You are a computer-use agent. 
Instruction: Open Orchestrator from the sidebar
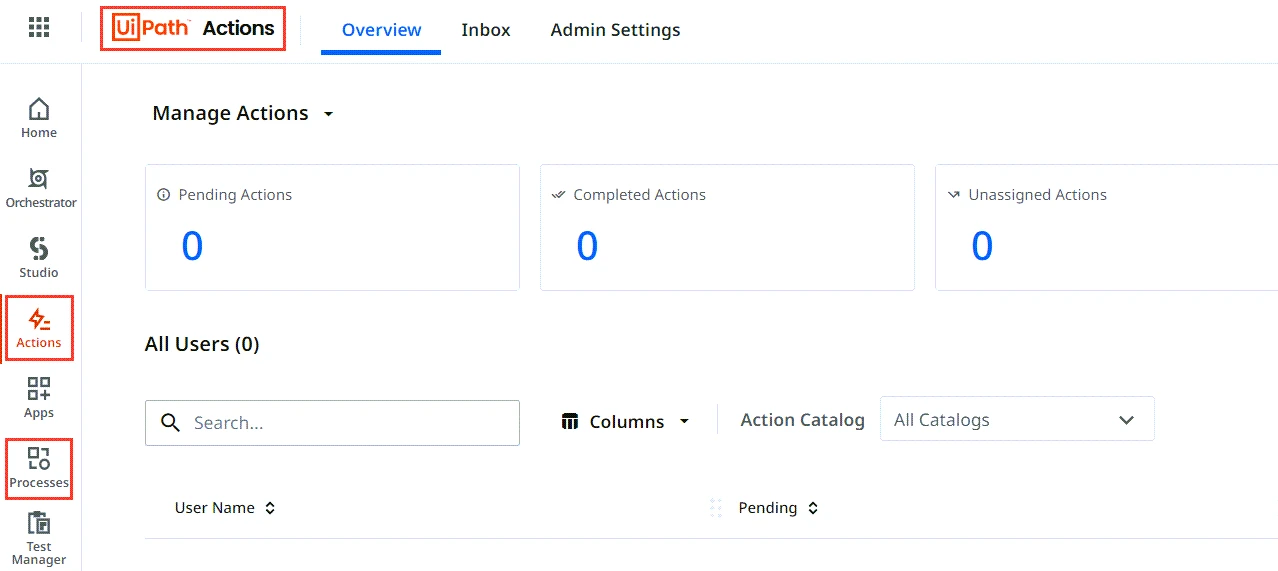point(41,188)
